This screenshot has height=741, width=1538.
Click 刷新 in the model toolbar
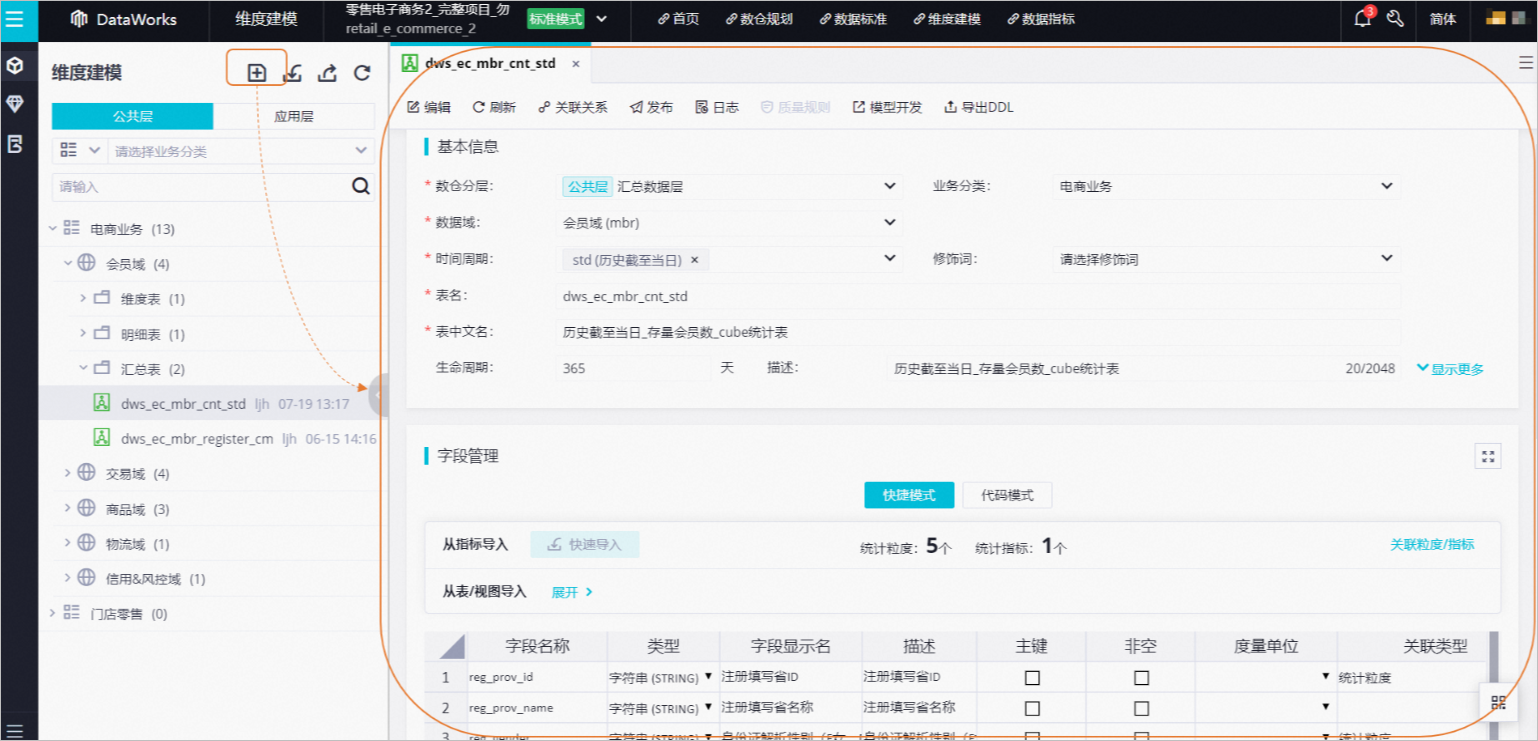point(494,107)
